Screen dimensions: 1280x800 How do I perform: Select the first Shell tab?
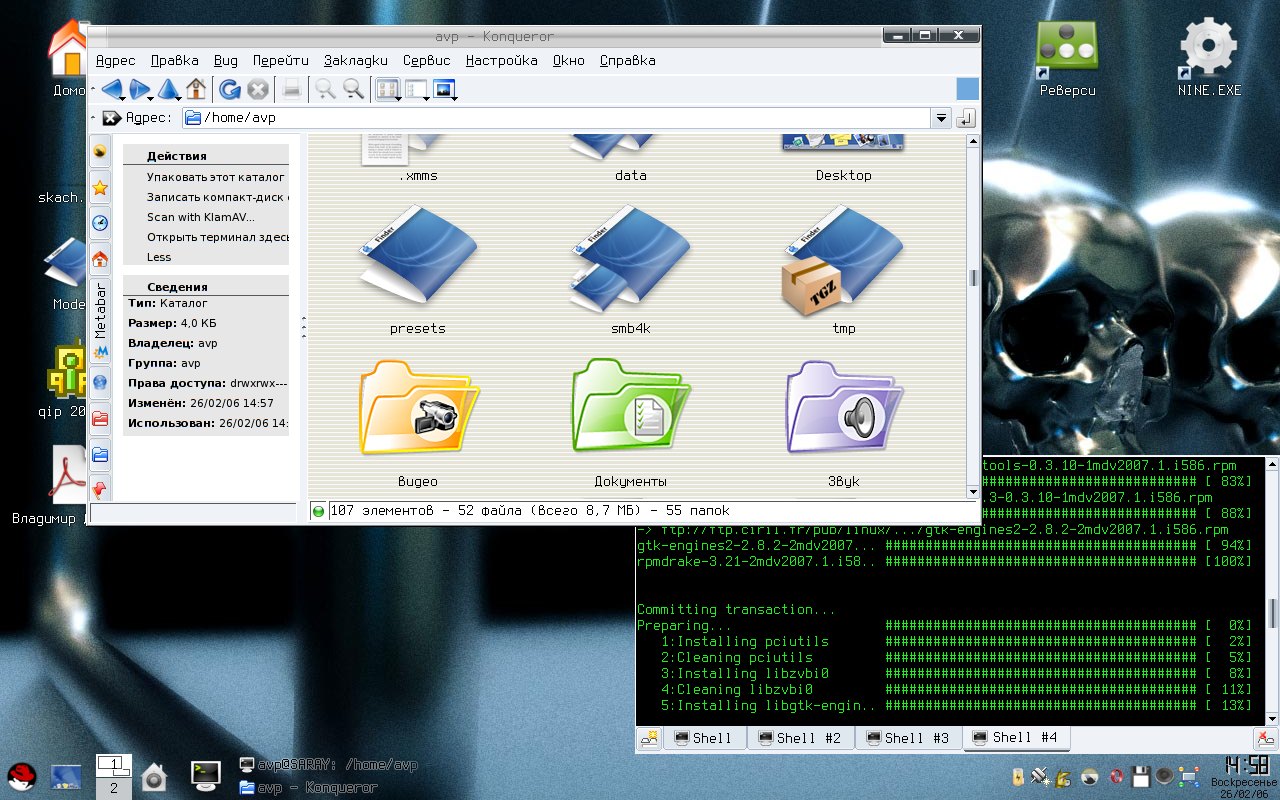click(x=706, y=739)
